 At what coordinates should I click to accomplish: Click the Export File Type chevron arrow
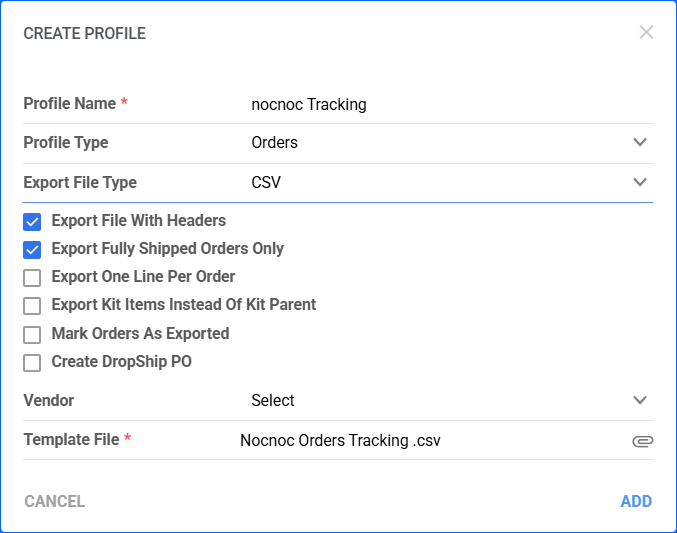click(x=640, y=182)
